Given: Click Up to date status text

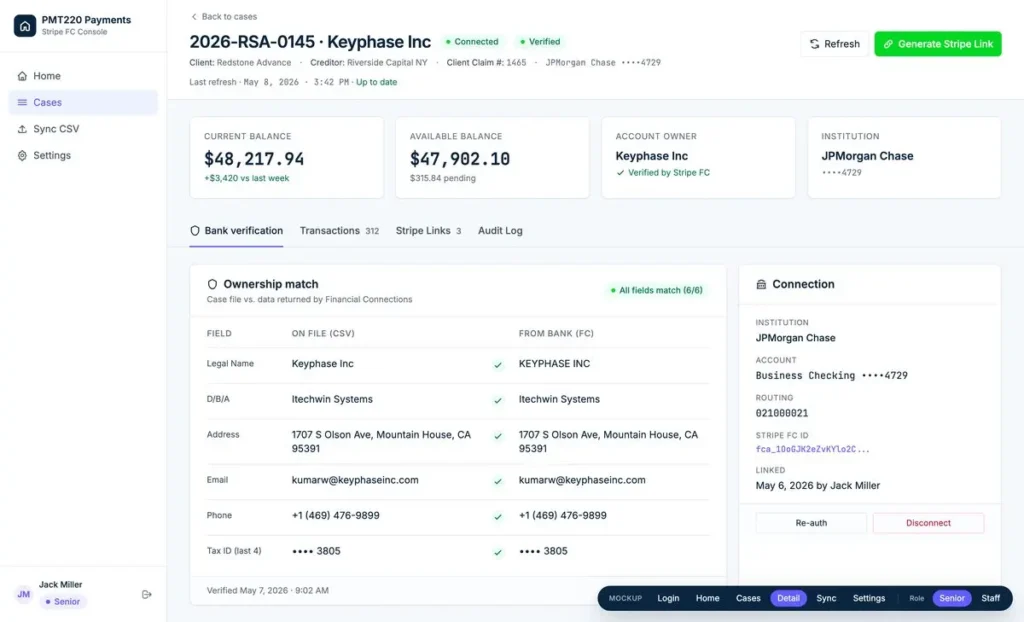Looking at the screenshot, I should pos(376,82).
